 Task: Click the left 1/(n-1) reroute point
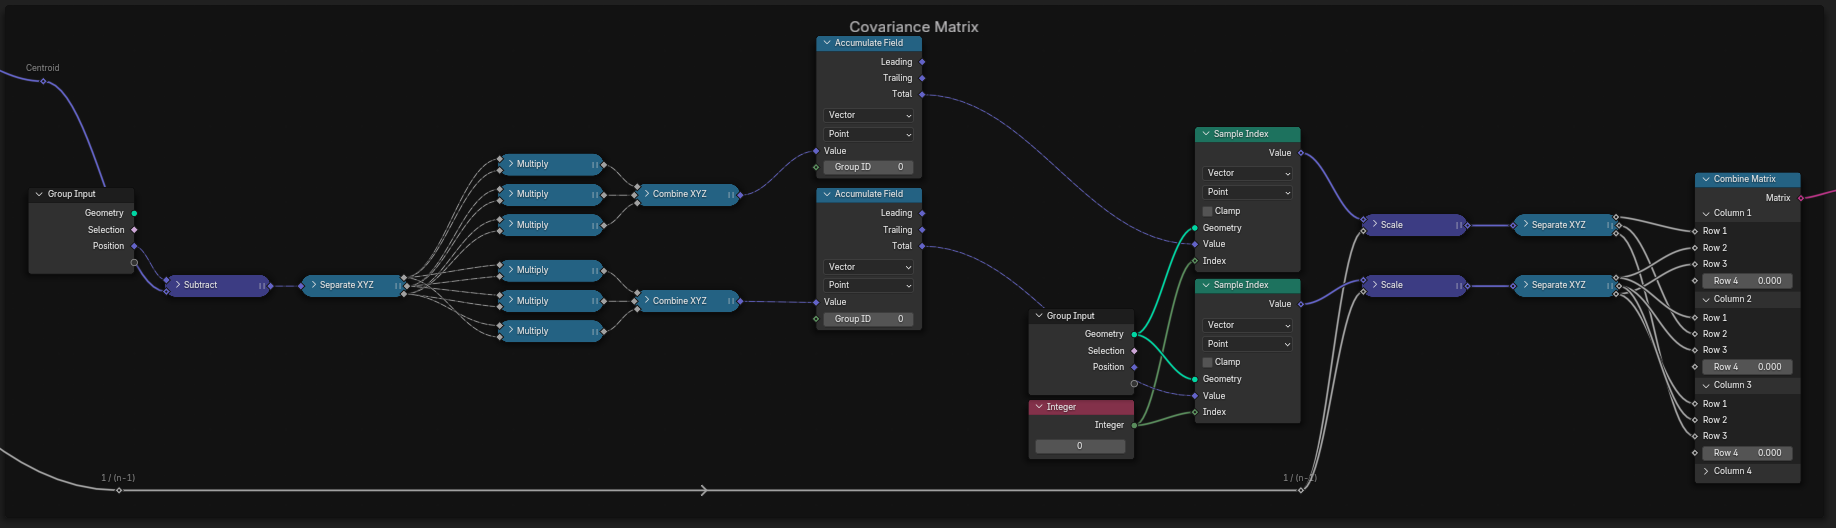(x=119, y=490)
